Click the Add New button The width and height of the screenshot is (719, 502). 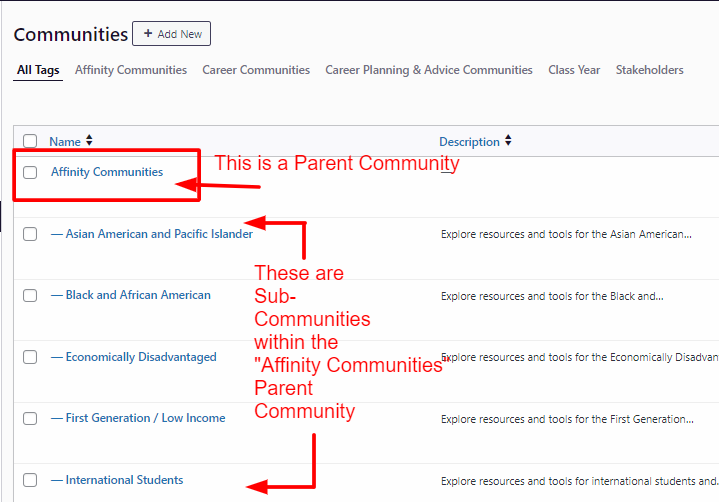coord(171,34)
